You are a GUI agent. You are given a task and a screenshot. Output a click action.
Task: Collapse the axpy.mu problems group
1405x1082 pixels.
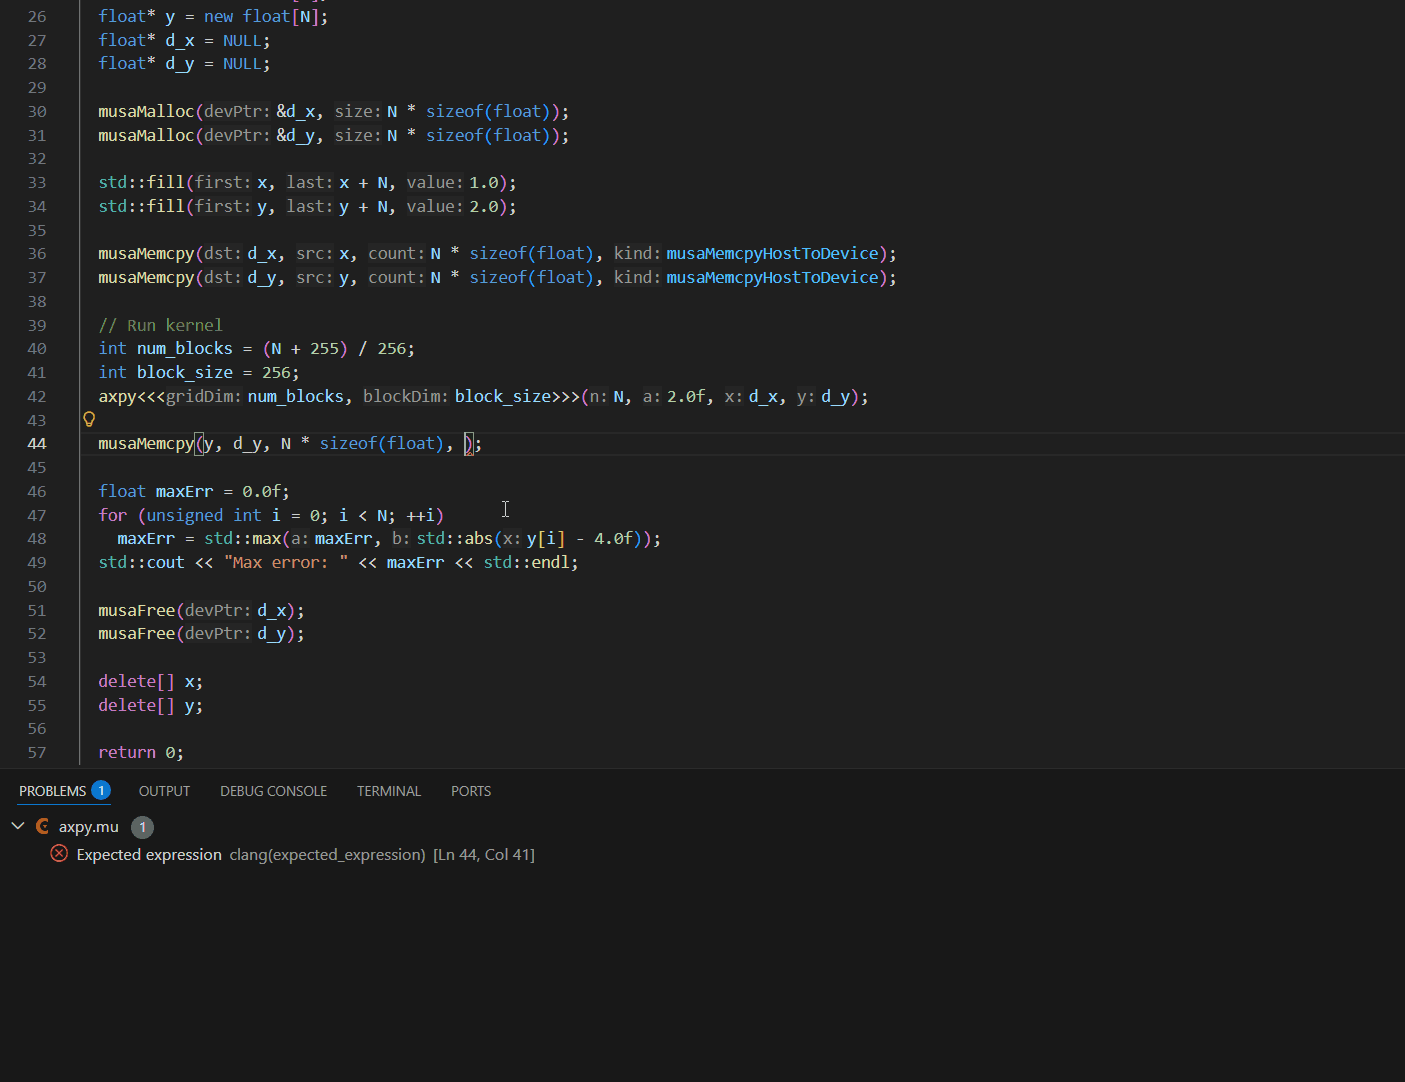point(18,826)
